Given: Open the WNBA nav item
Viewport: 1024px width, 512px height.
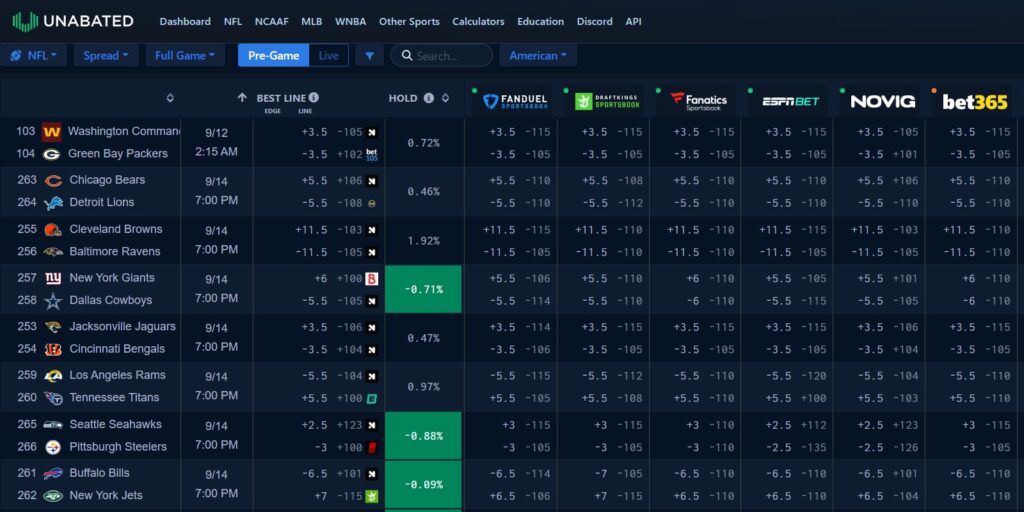Looking at the screenshot, I should point(351,22).
